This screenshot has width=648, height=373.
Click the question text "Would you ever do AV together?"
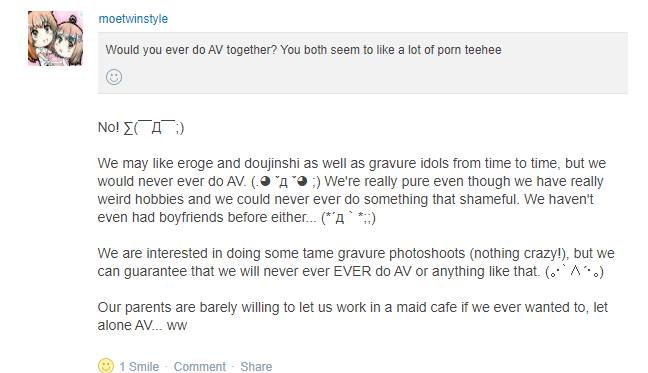[x=191, y=50]
